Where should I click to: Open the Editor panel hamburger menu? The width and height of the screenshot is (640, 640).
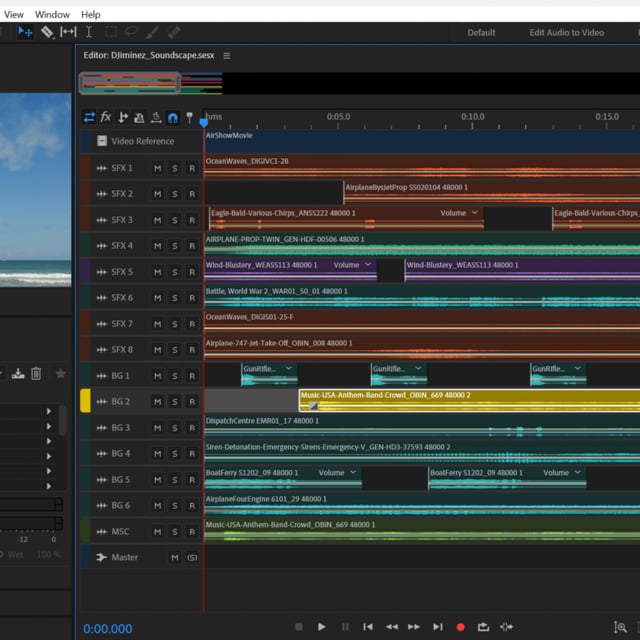[x=227, y=56]
